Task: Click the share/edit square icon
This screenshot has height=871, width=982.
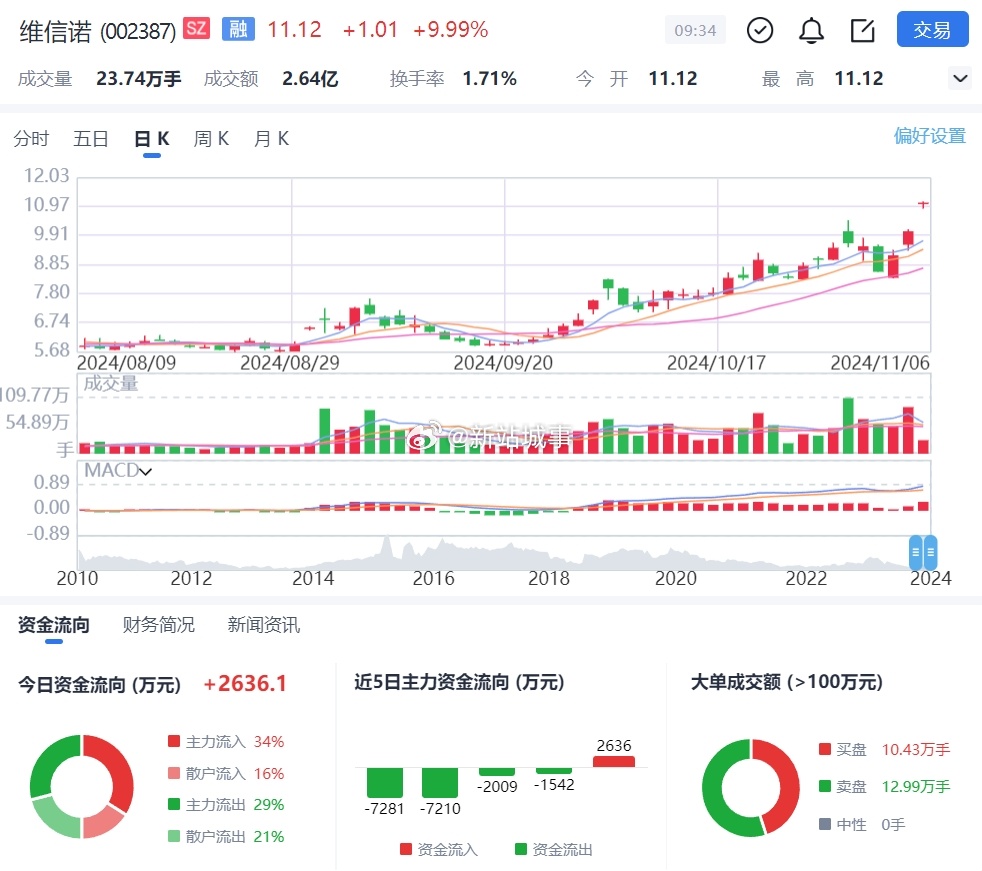Action: click(862, 30)
